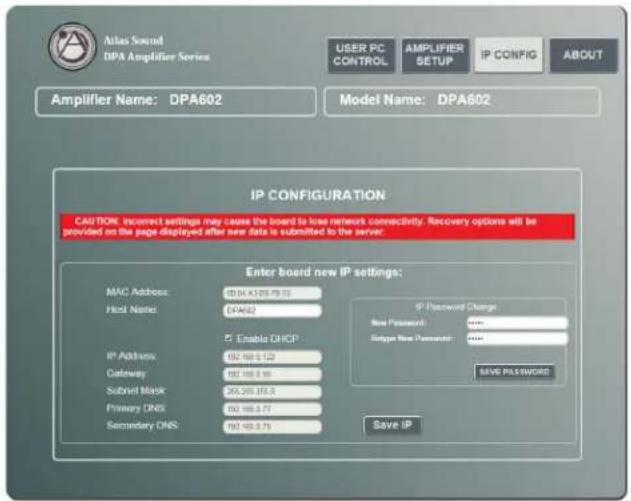Screen dimensions: 631x501
Task: Click the Primary DNS input field
Action: (272, 409)
